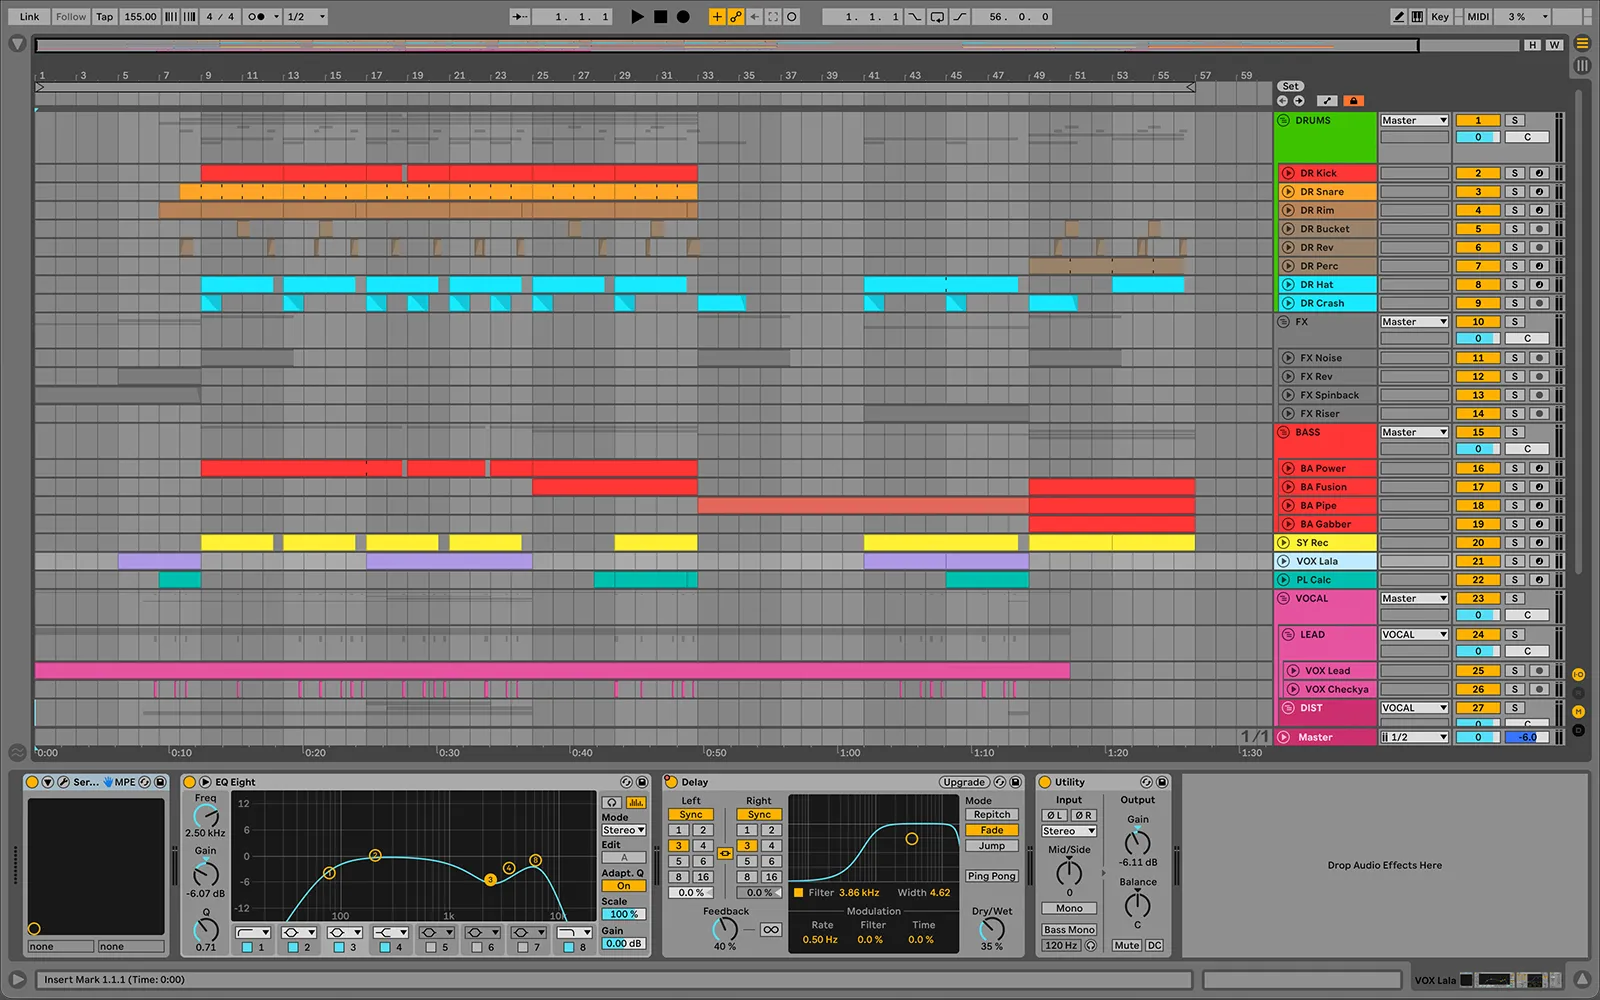Stop playback with the Stop button
The height and width of the screenshot is (1000, 1600).
click(x=660, y=17)
